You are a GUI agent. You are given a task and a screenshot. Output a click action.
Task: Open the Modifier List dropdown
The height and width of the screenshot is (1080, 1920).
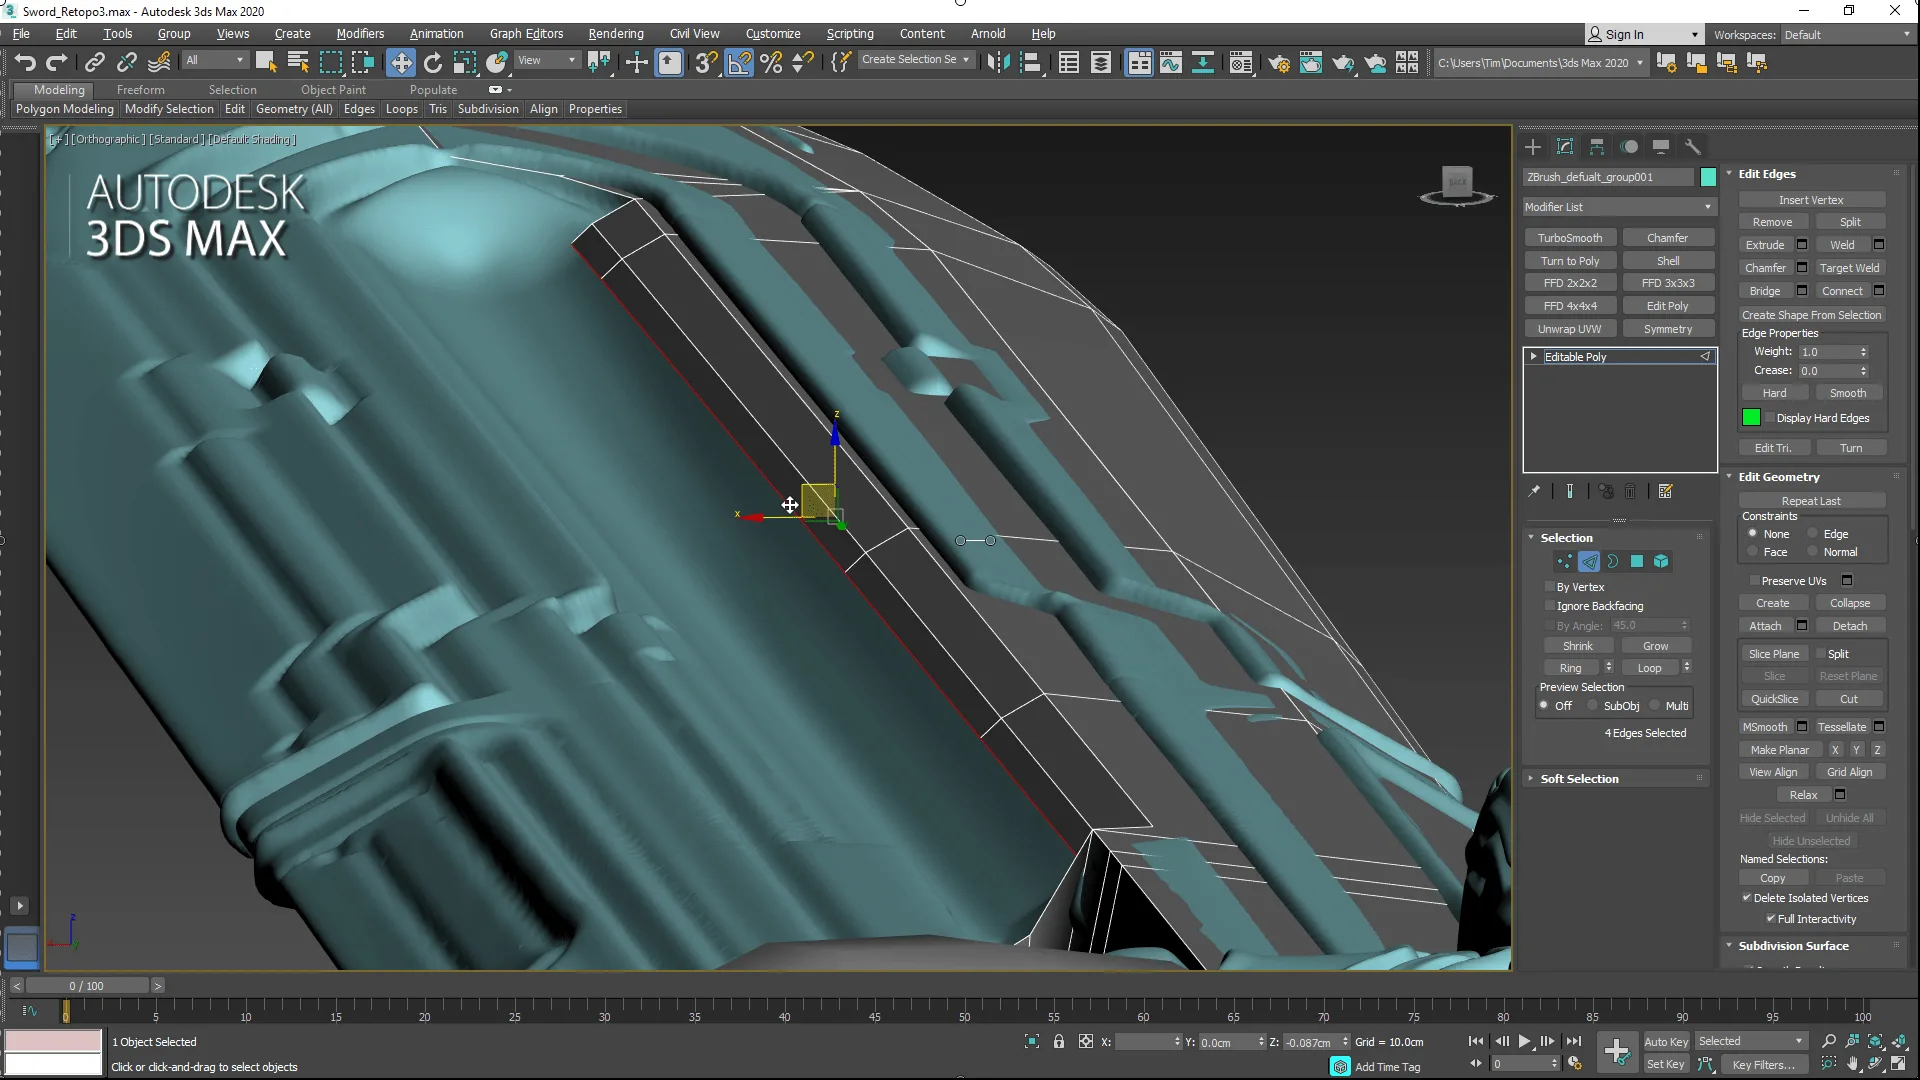1618,207
